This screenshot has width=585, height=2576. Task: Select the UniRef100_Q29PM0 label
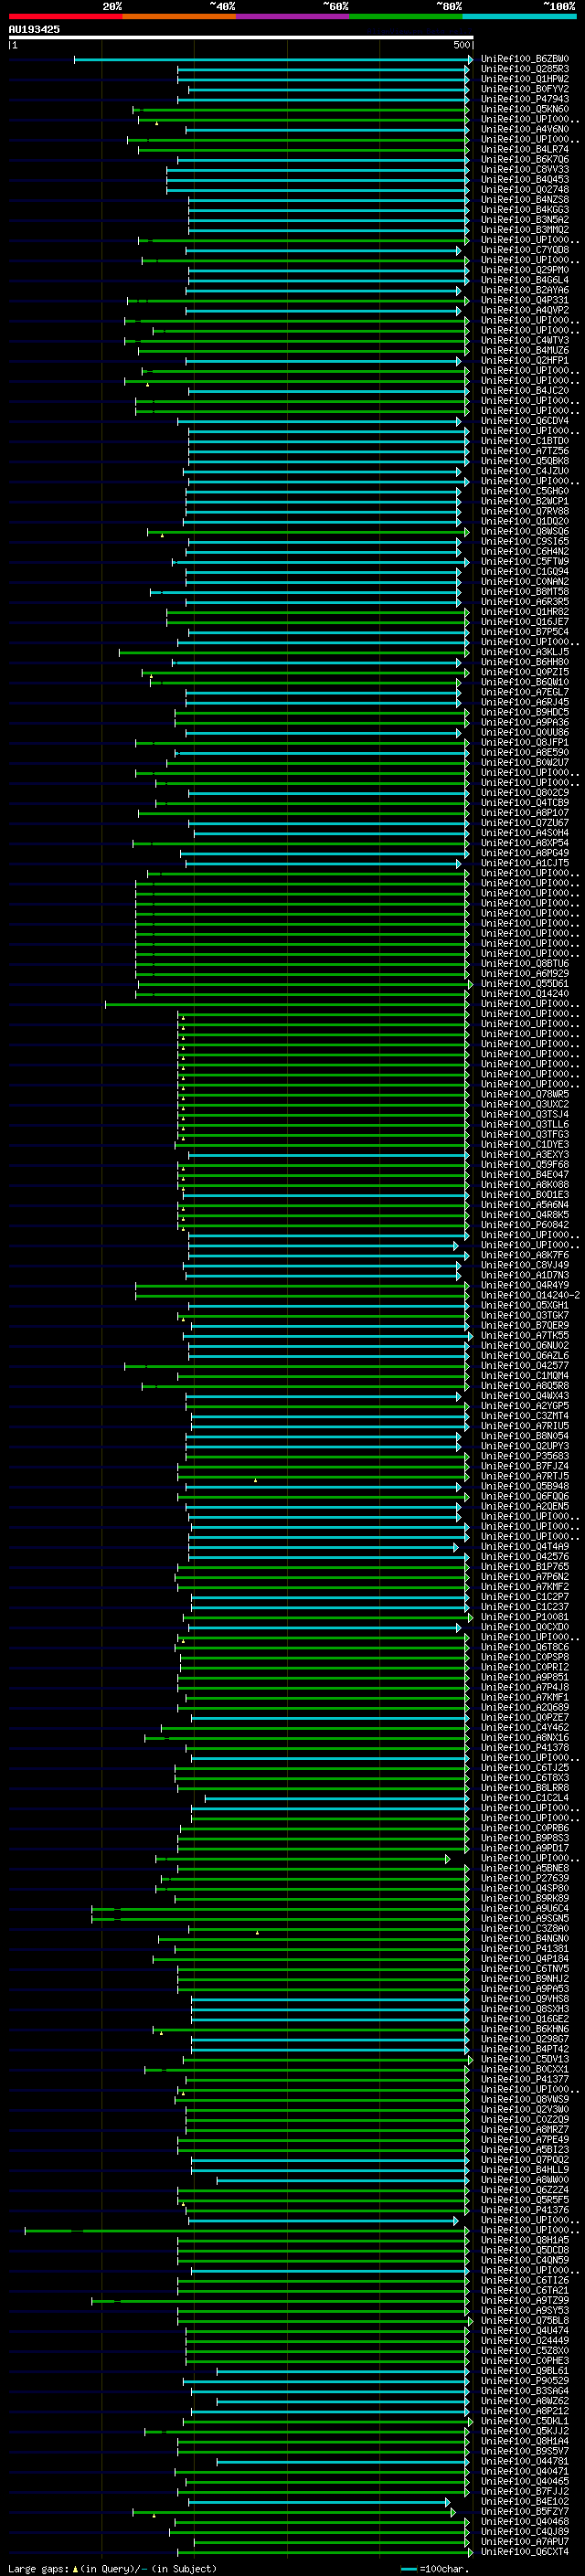pyautogui.click(x=525, y=270)
